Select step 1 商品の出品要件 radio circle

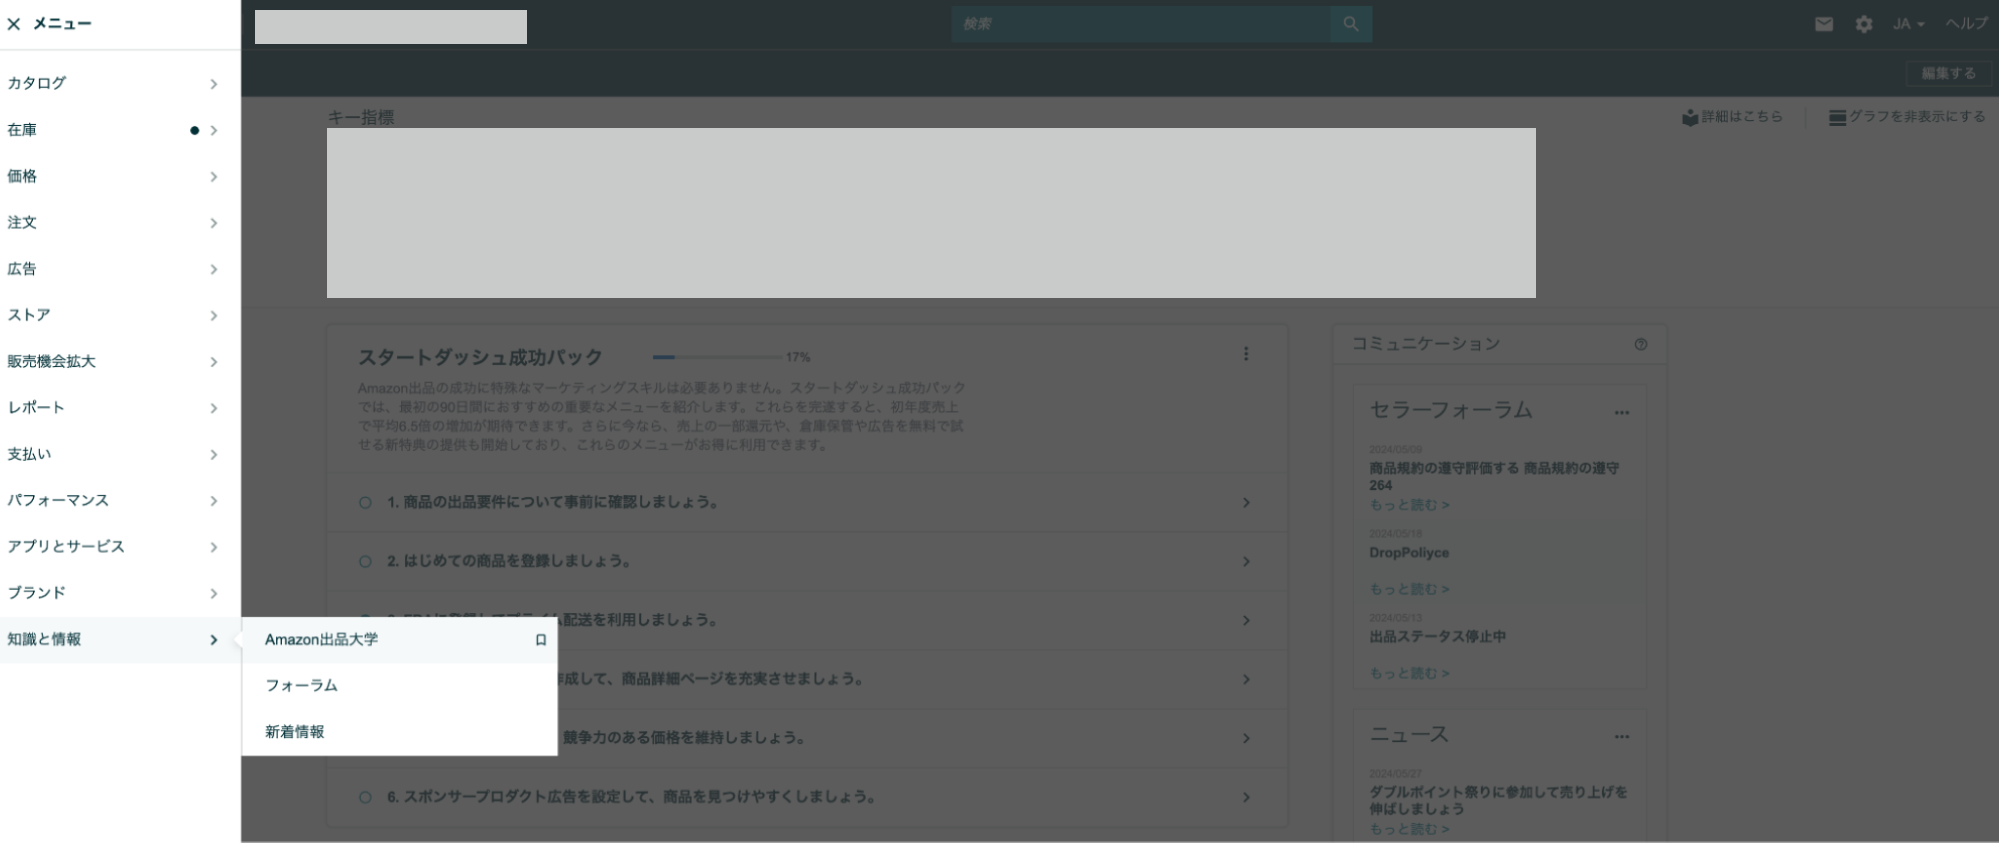(x=365, y=503)
